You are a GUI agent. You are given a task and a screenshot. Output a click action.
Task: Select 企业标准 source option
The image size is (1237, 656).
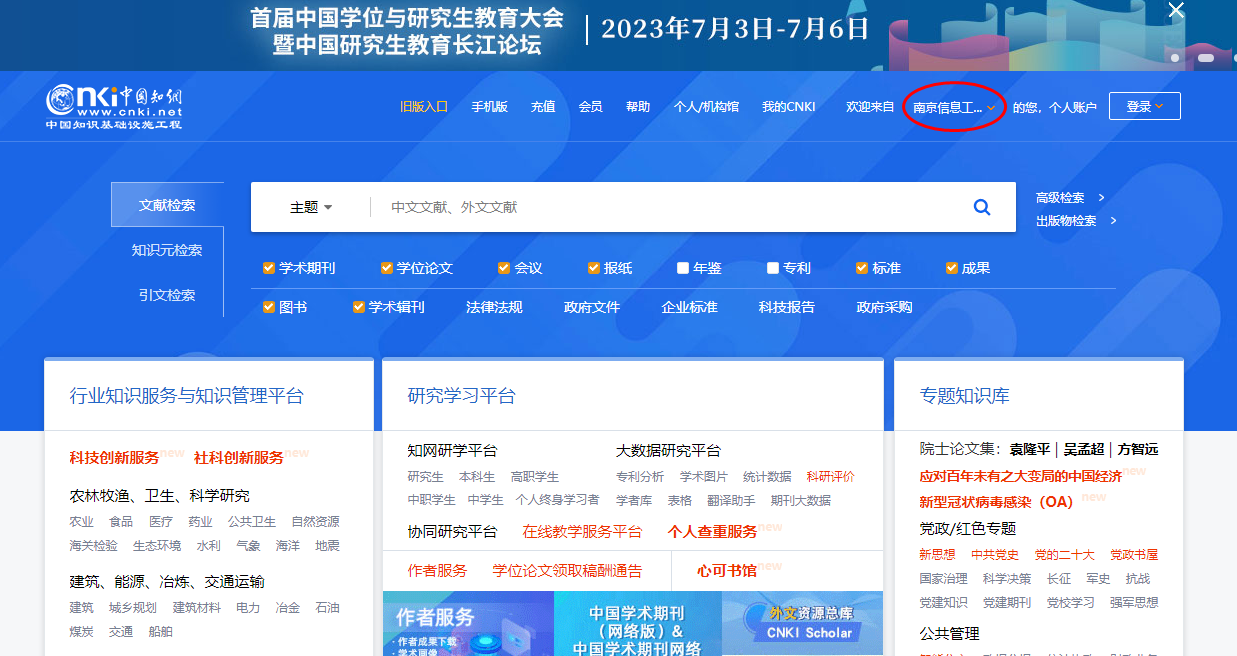click(x=689, y=307)
